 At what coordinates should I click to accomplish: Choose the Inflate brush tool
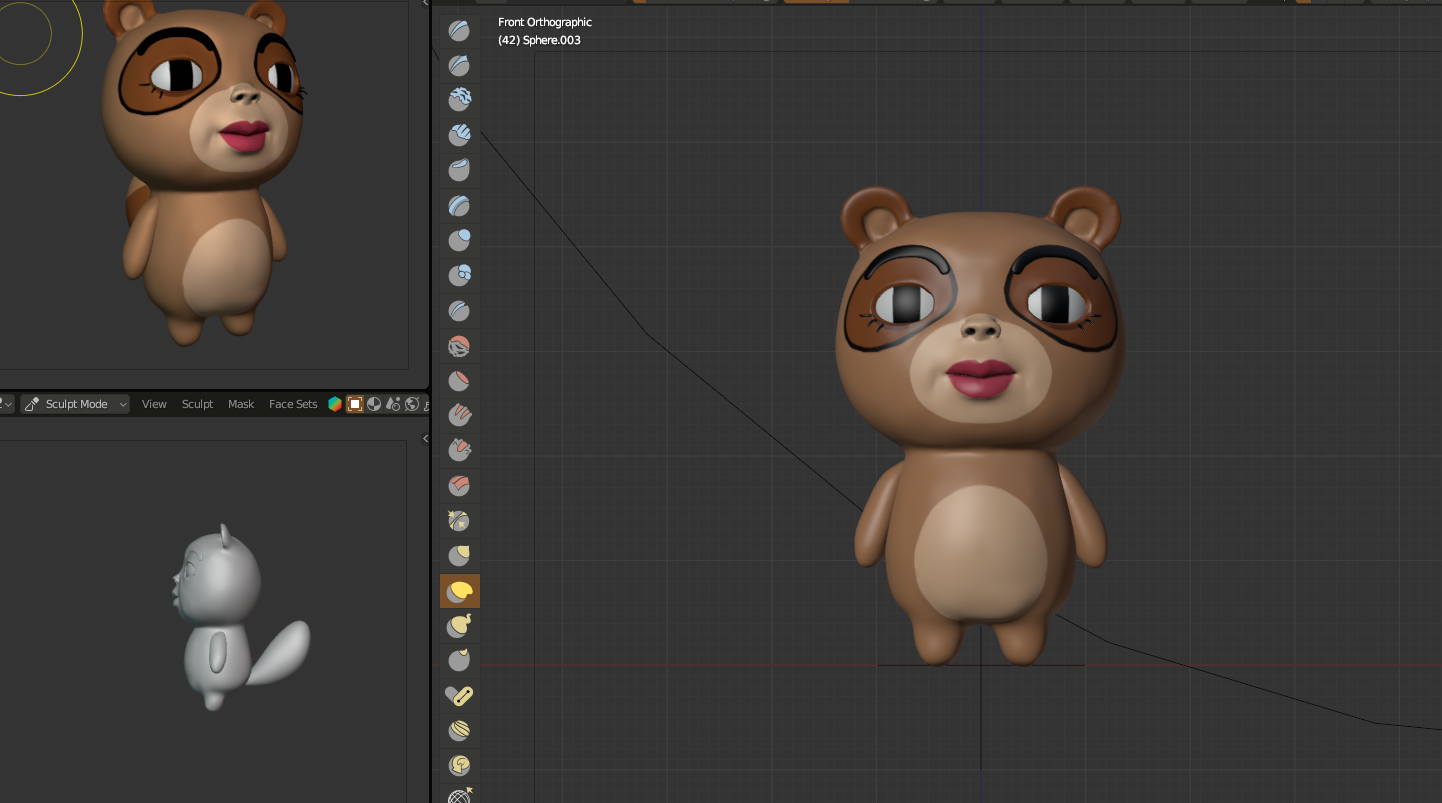coord(459,239)
